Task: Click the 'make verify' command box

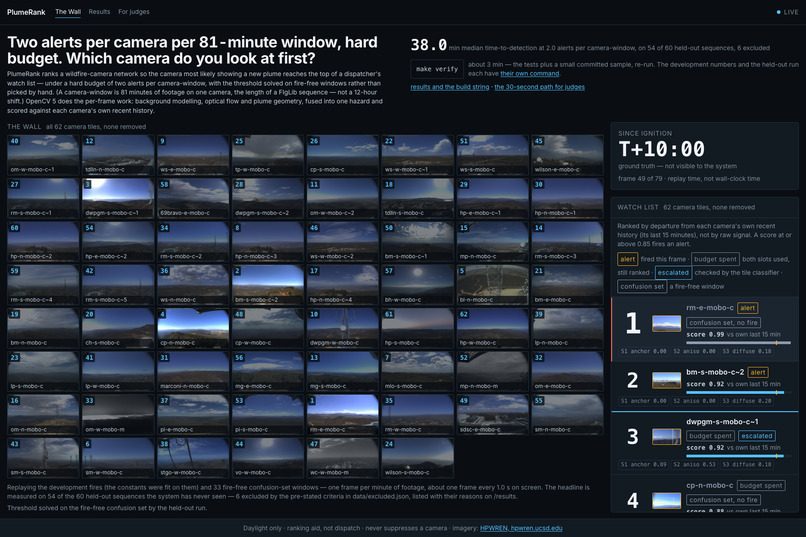Action: (x=437, y=69)
